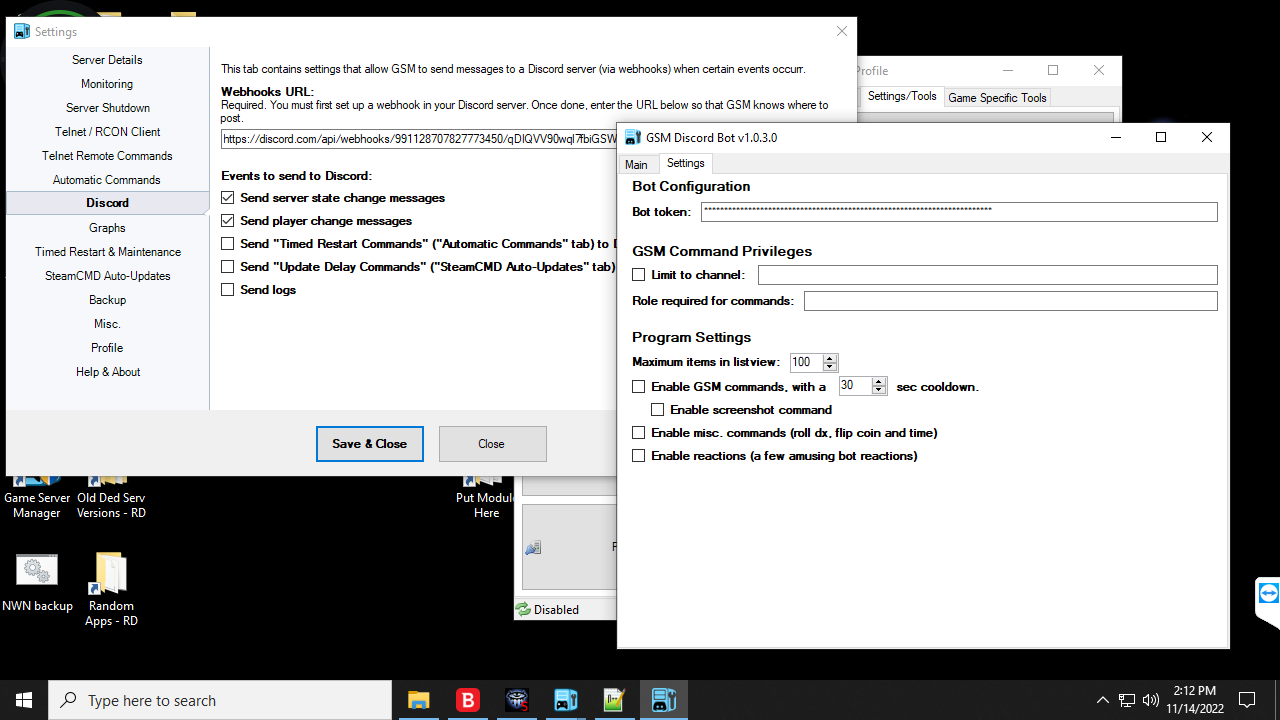The height and width of the screenshot is (720, 1280).
Task: Decrease the cooldown seconds value
Action: (879, 390)
